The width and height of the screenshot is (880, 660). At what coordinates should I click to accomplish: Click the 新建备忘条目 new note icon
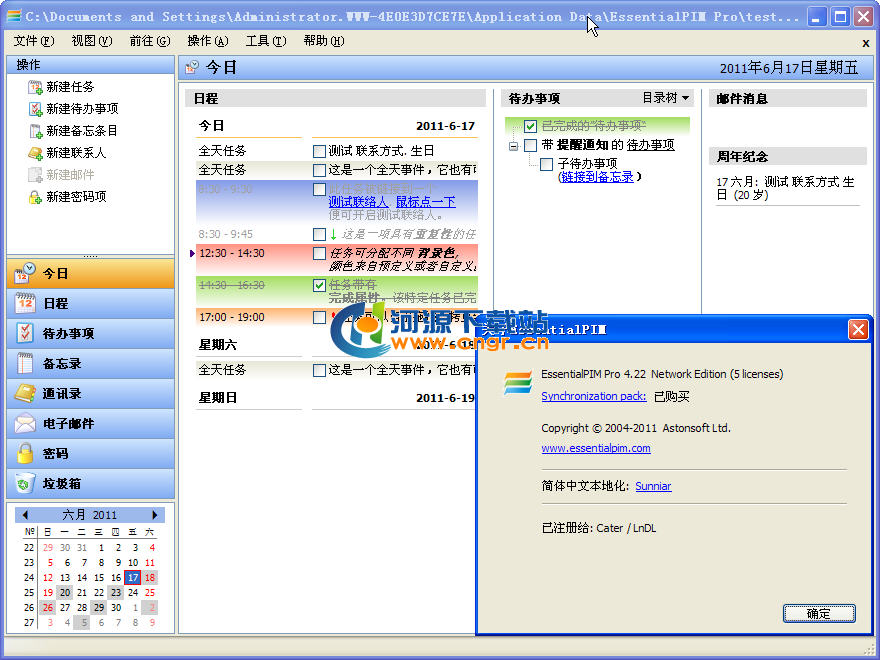(35, 131)
